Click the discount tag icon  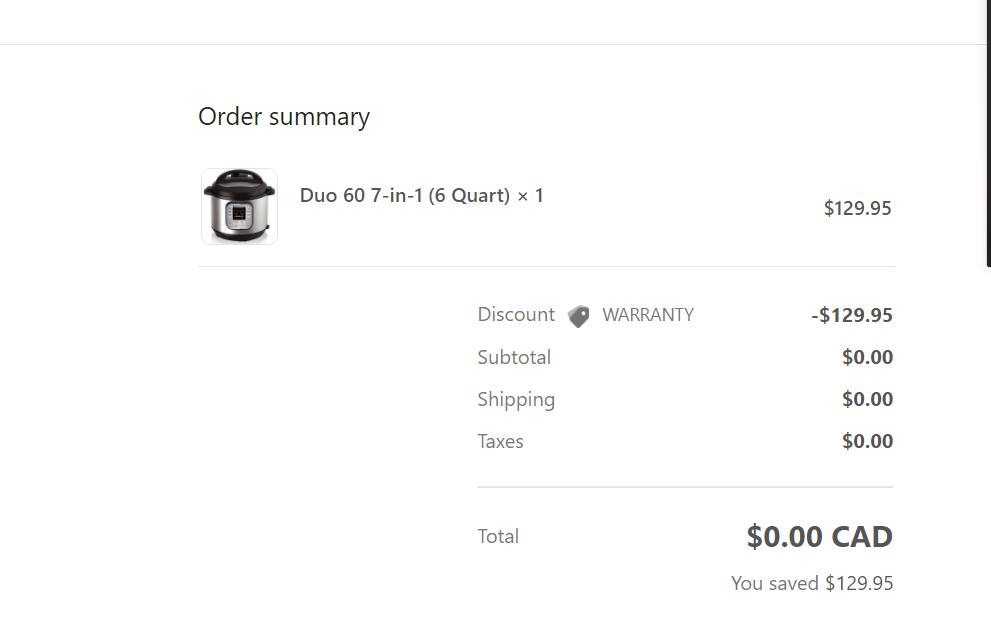pos(578,316)
